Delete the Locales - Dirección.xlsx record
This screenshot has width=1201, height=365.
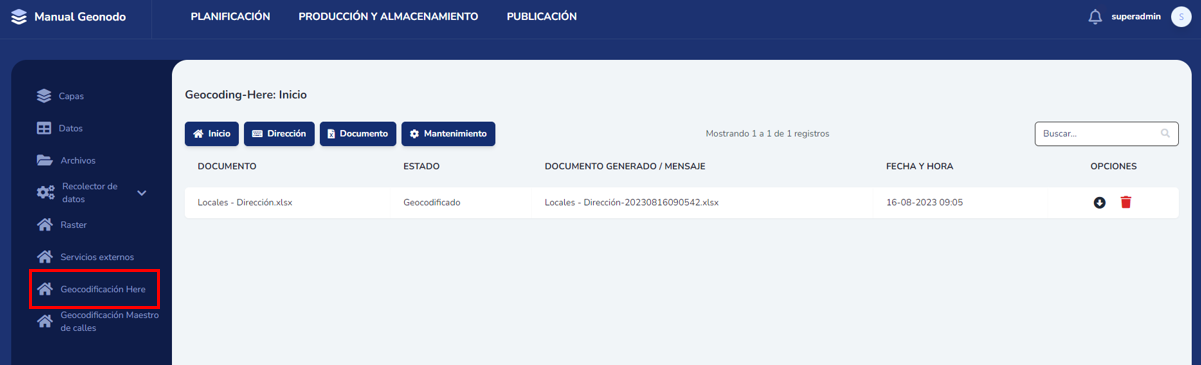pos(1126,202)
